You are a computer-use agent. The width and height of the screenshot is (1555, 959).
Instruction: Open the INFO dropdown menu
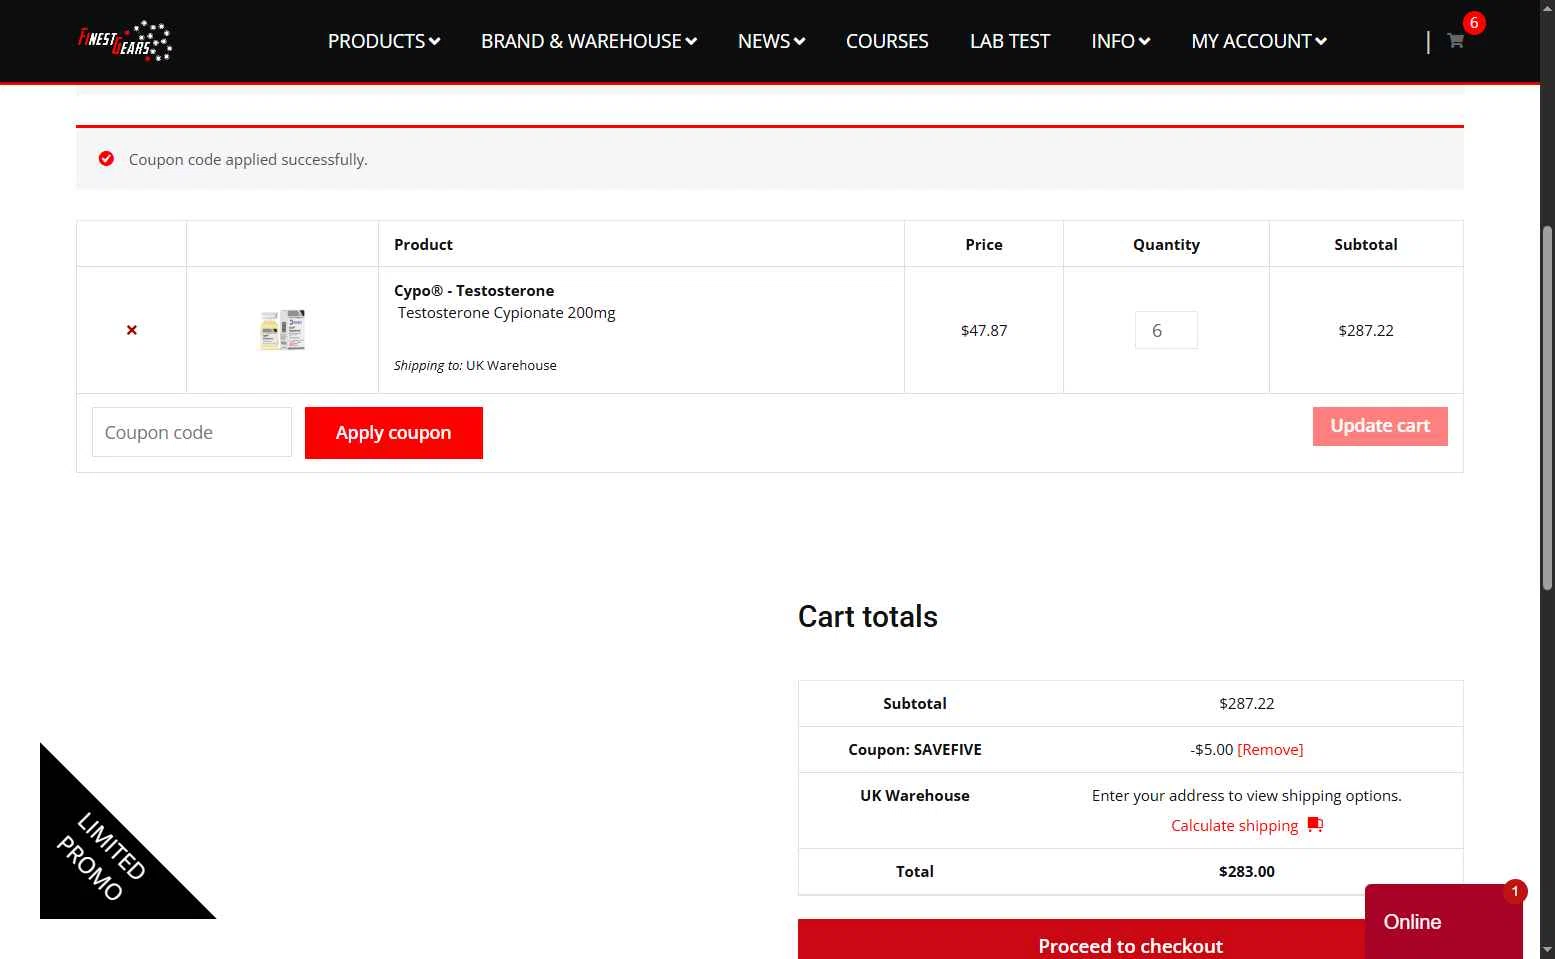(x=1120, y=41)
